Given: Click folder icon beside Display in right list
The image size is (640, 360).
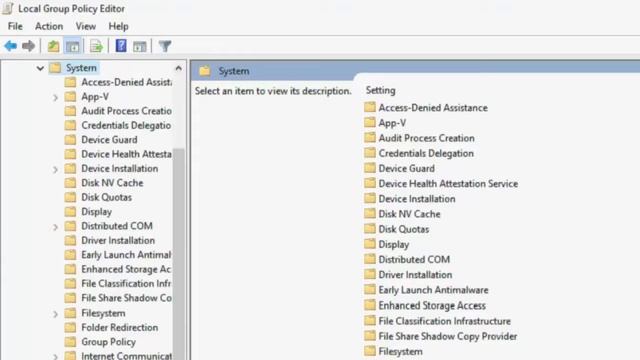Looking at the screenshot, I should [x=370, y=244].
